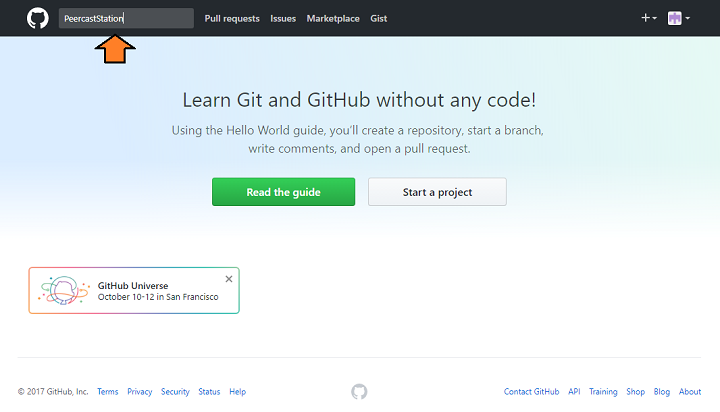The height and width of the screenshot is (412, 720).
Task: Click the GitHub Octocat logo in header
Action: 38,18
